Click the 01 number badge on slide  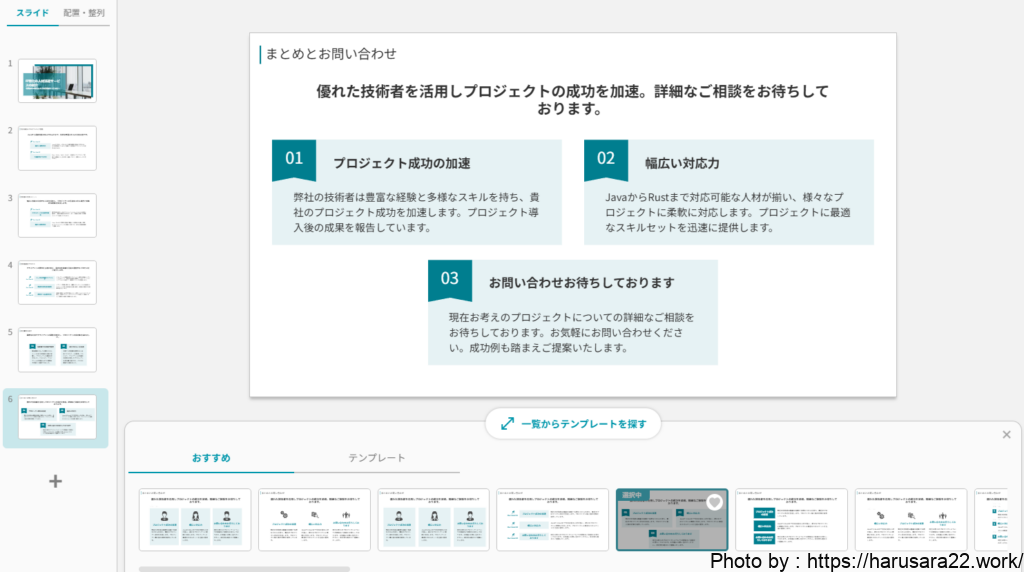pos(294,158)
